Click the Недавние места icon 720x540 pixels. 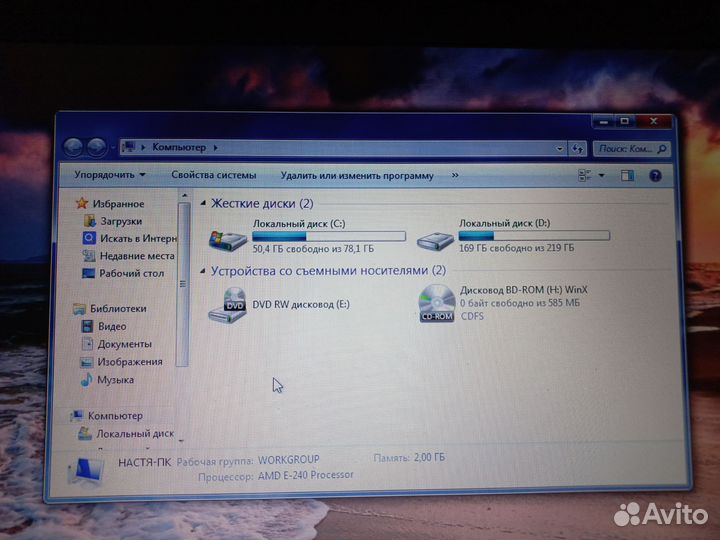(89, 255)
